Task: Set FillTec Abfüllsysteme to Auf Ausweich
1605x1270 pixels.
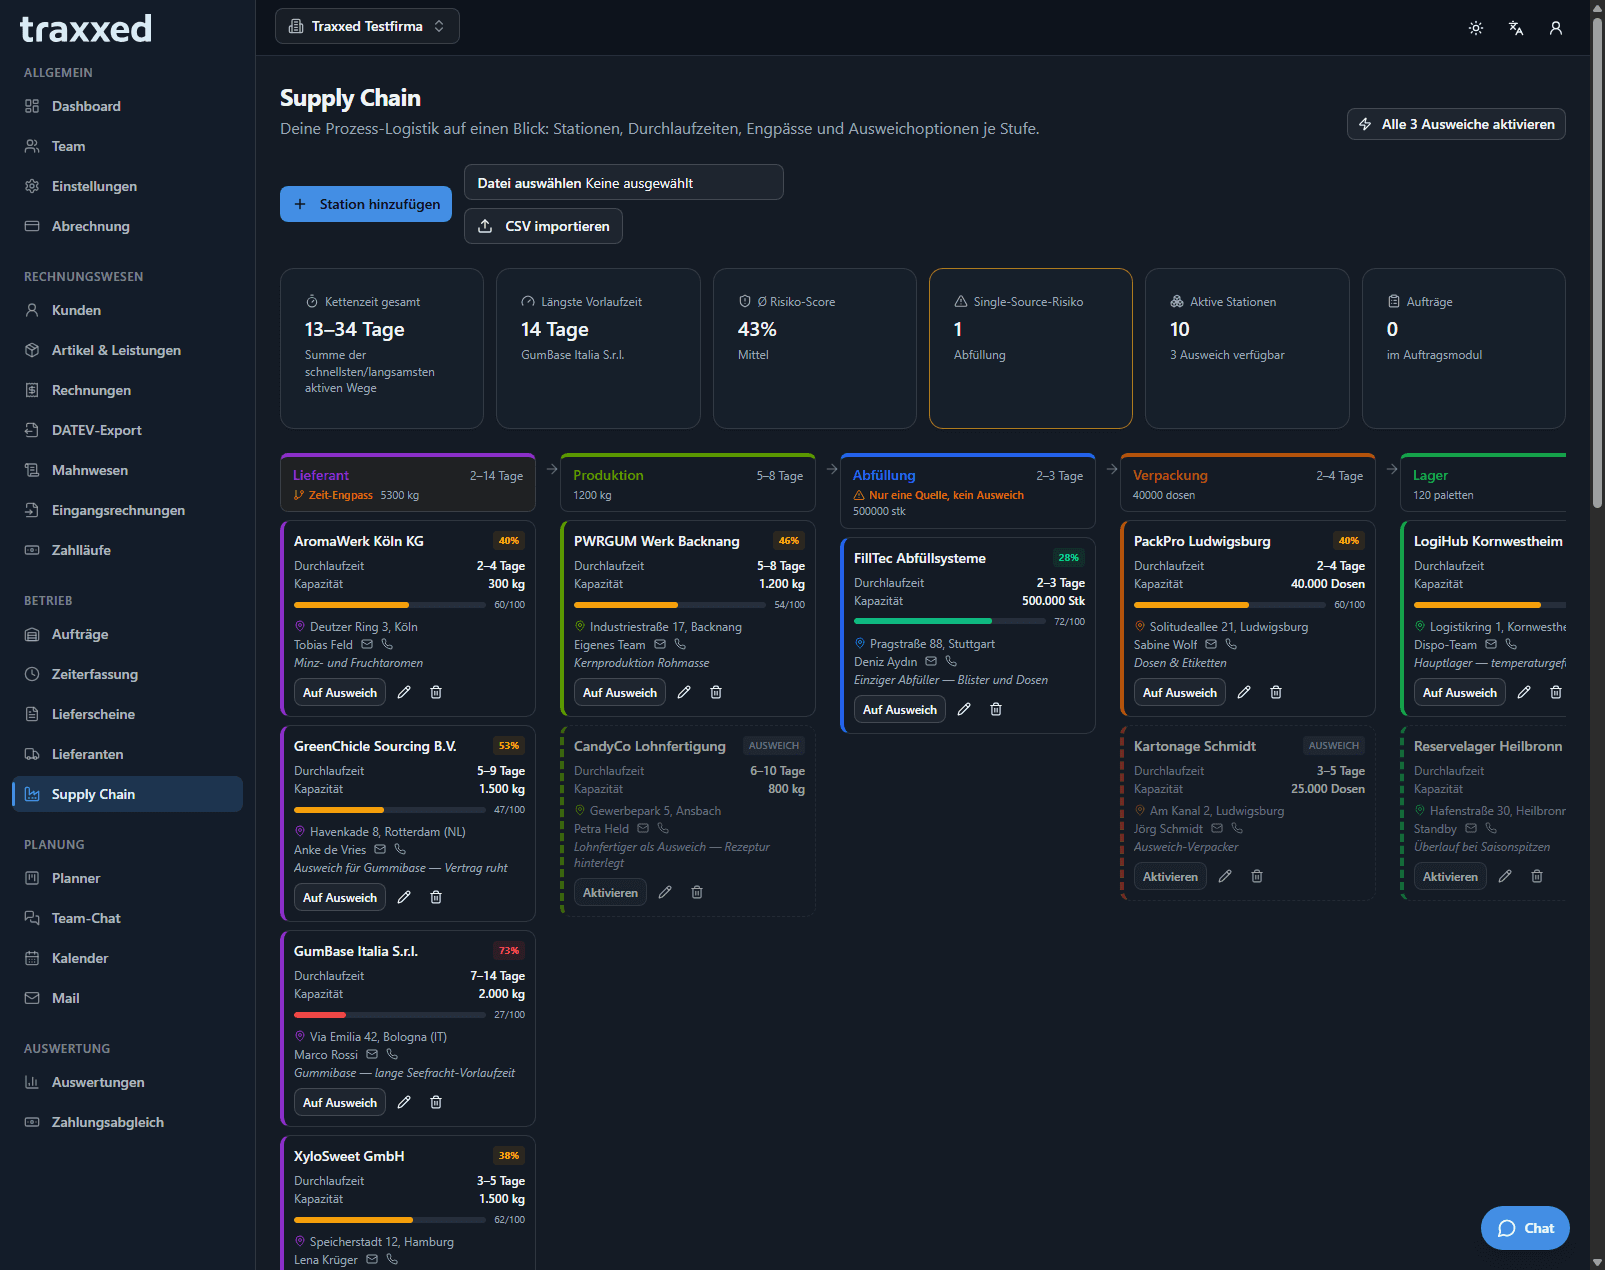Action: tap(900, 709)
